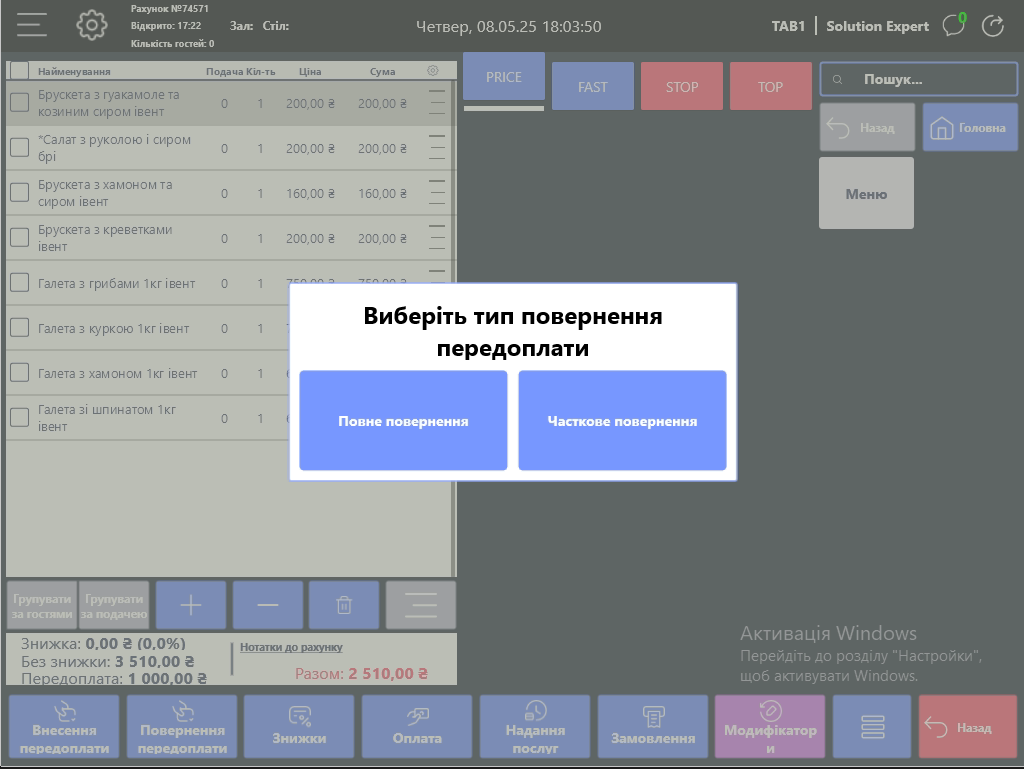Image resolution: width=1024 pixels, height=769 pixels.
Task: Switch to the PRICE tab
Action: pyautogui.click(x=504, y=78)
